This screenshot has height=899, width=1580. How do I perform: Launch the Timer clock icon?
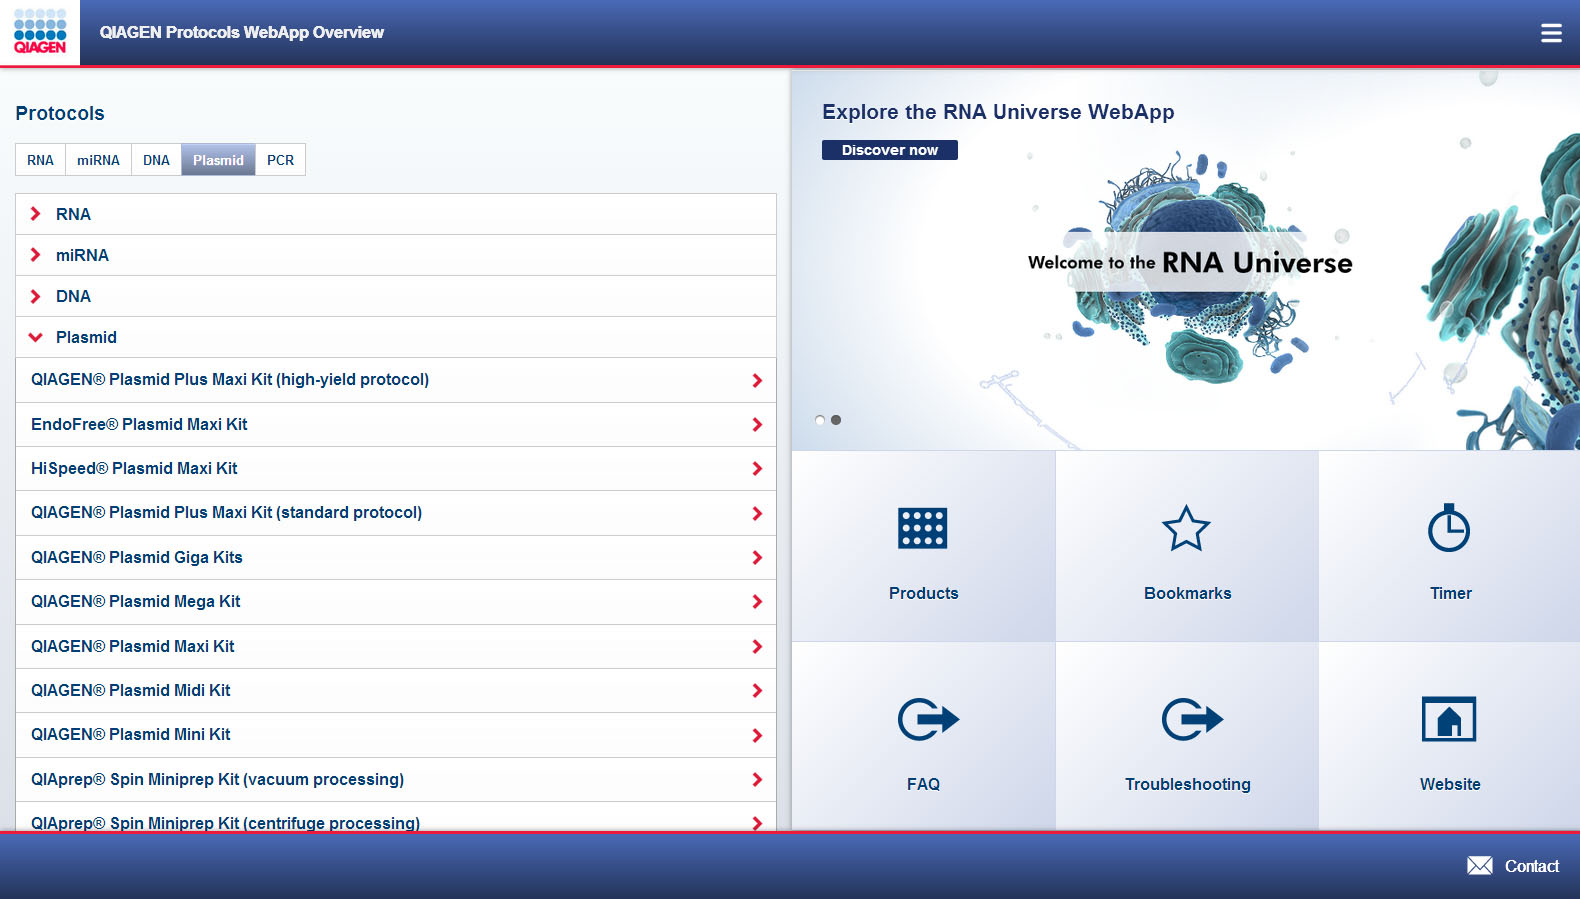pos(1449,528)
